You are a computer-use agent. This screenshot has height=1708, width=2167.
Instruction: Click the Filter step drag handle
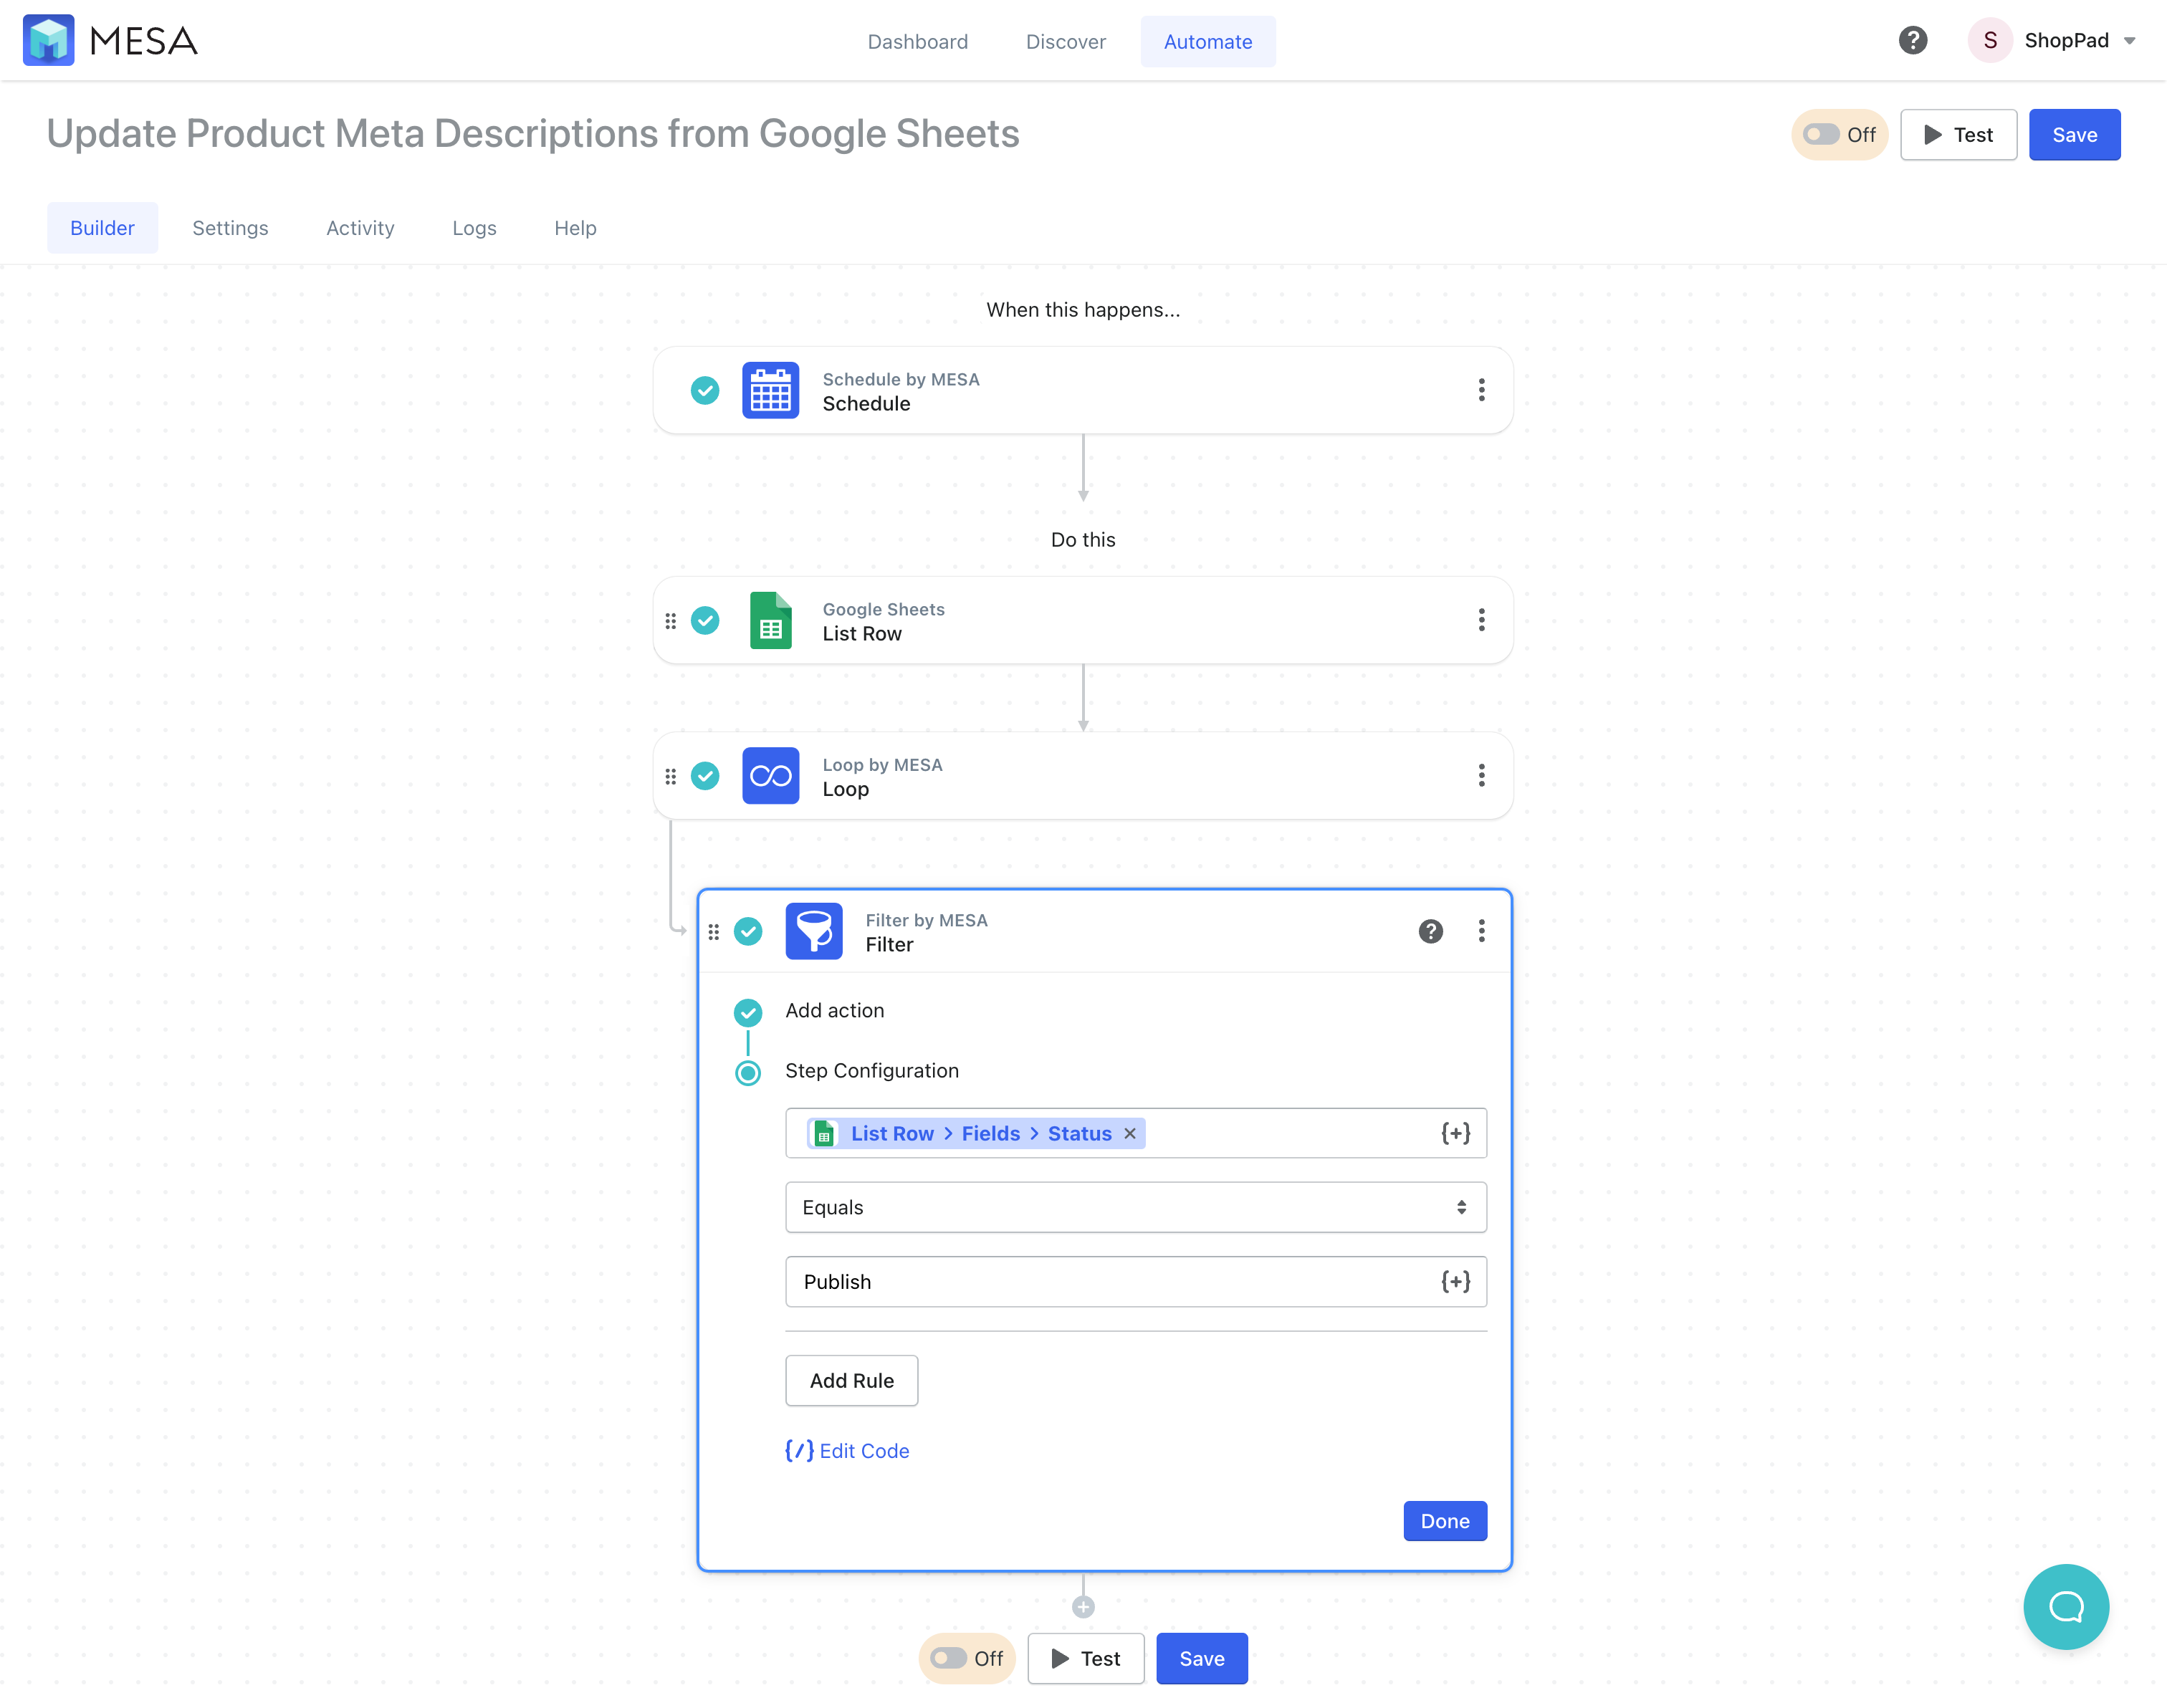click(713, 932)
